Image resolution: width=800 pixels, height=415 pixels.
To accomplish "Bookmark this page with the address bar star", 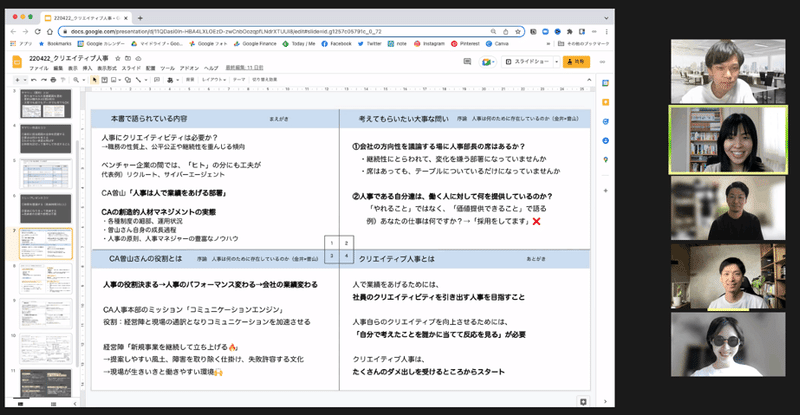I will 517,32.
